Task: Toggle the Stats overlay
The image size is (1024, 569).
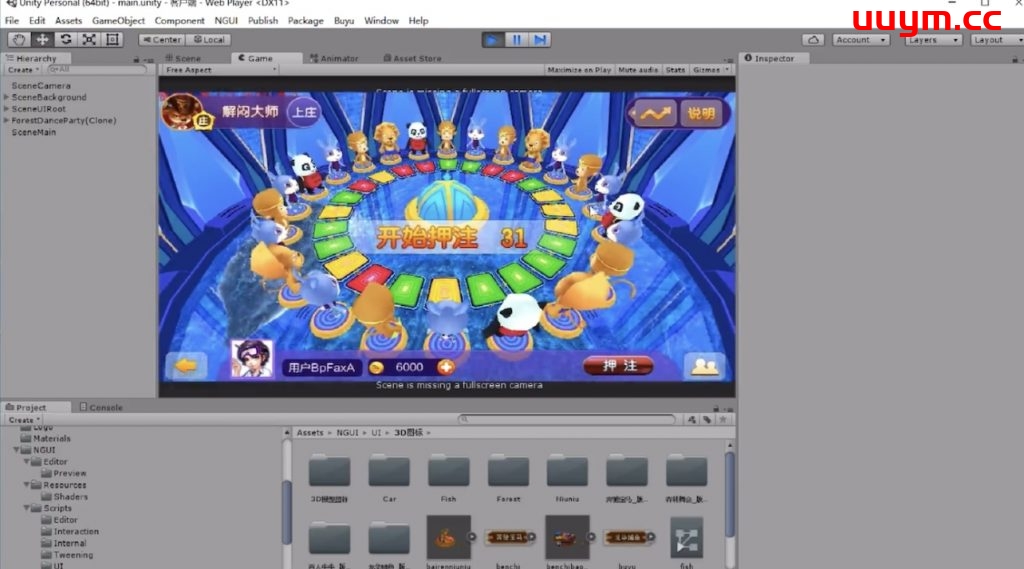Action: [x=675, y=70]
